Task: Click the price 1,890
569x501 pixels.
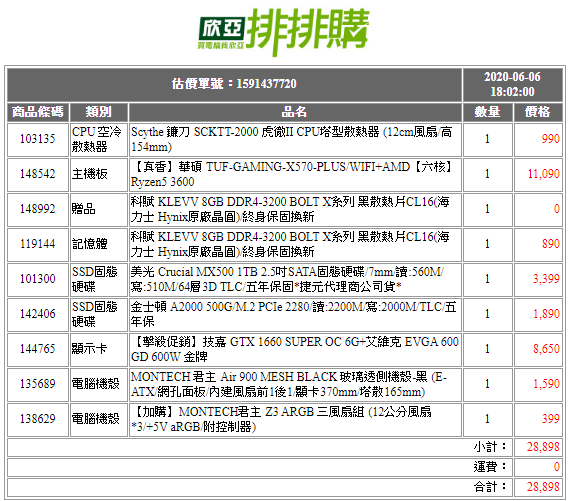Action: click(546, 314)
